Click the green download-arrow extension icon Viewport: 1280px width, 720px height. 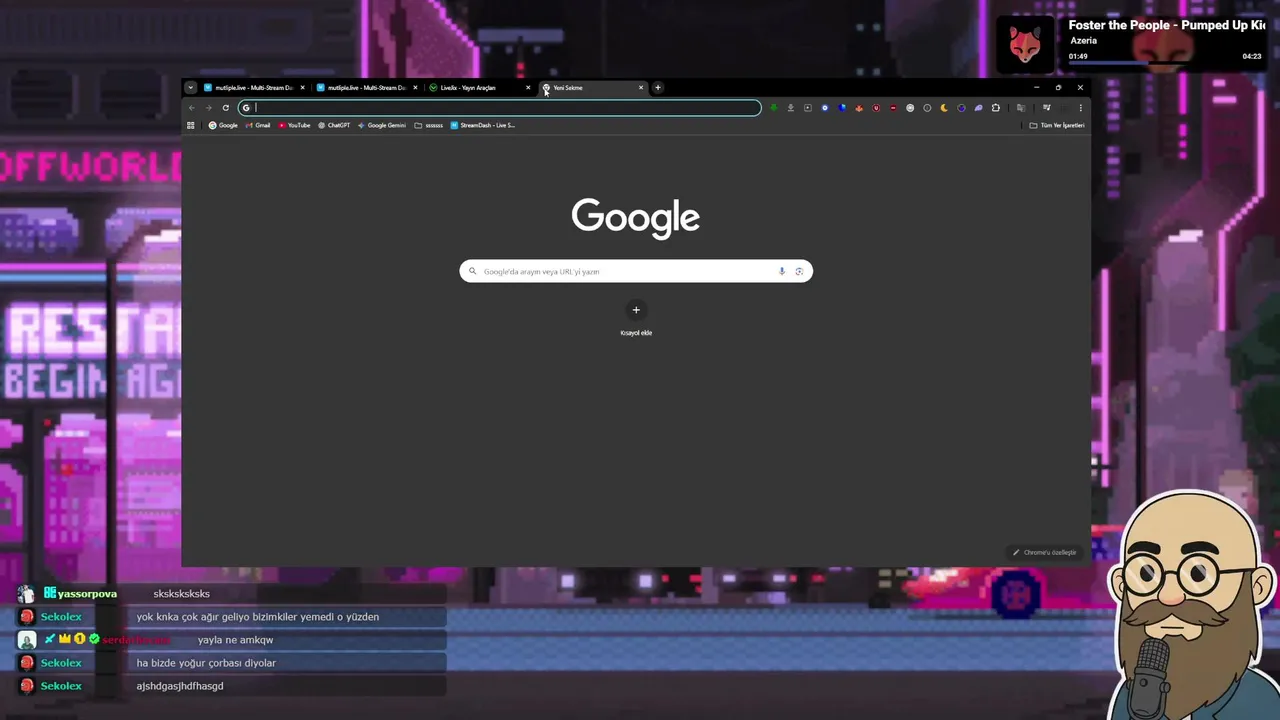(774, 108)
